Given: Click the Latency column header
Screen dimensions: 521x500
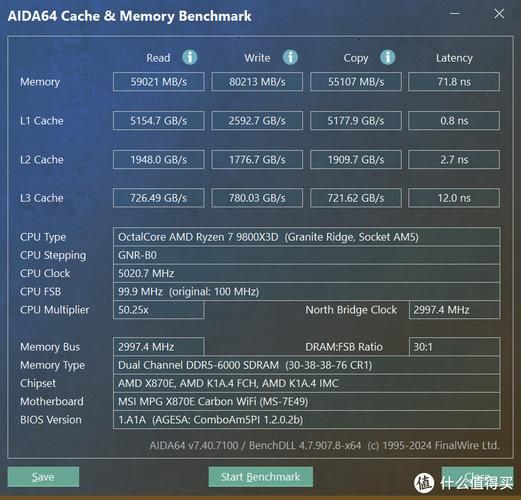Looking at the screenshot, I should [454, 58].
